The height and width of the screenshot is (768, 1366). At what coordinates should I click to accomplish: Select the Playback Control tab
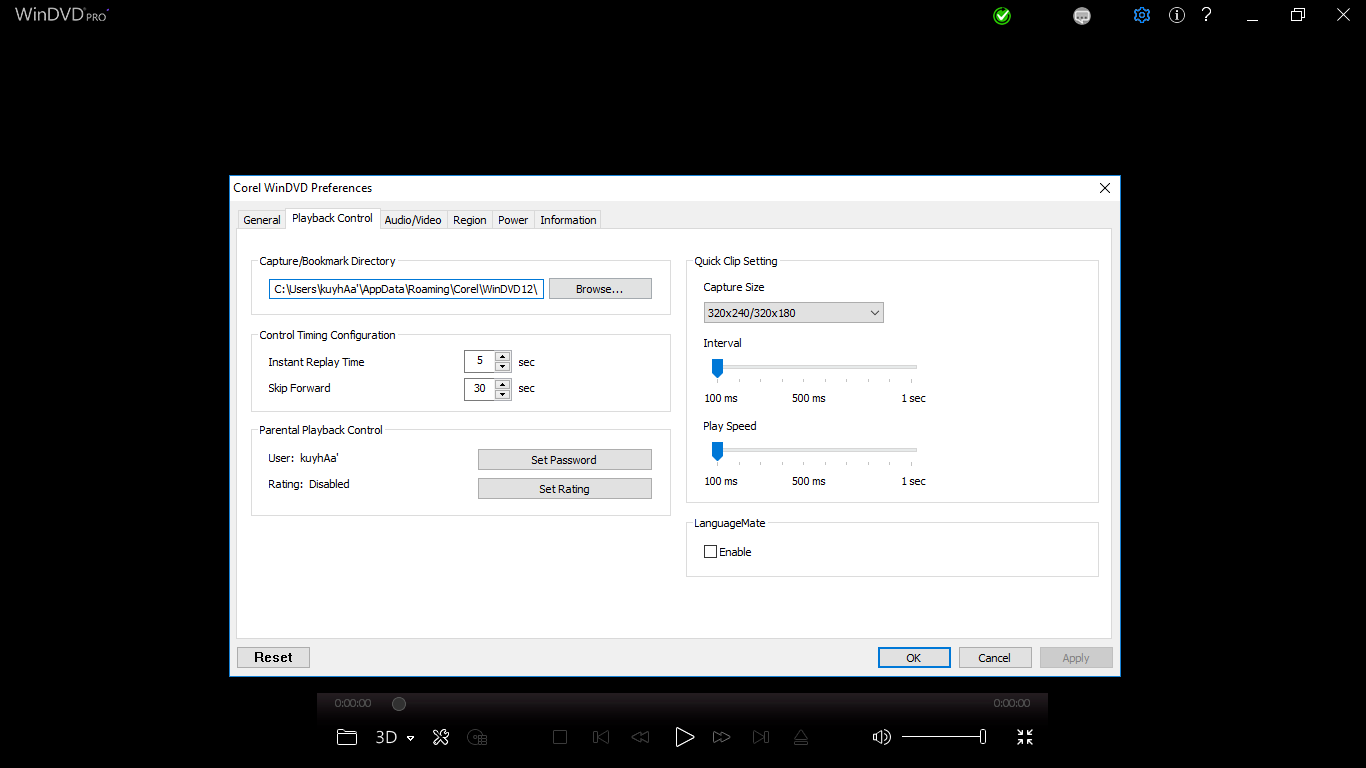coord(333,218)
